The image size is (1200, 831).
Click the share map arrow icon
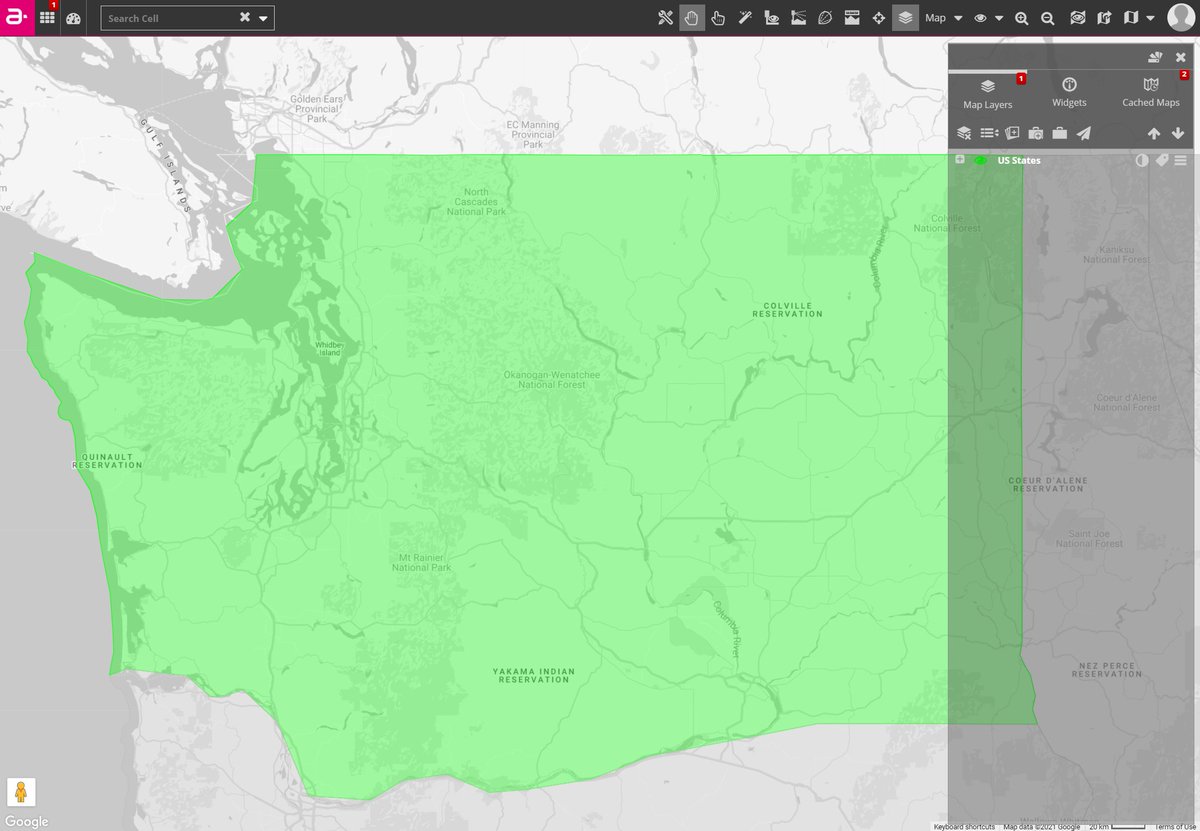[1104, 18]
